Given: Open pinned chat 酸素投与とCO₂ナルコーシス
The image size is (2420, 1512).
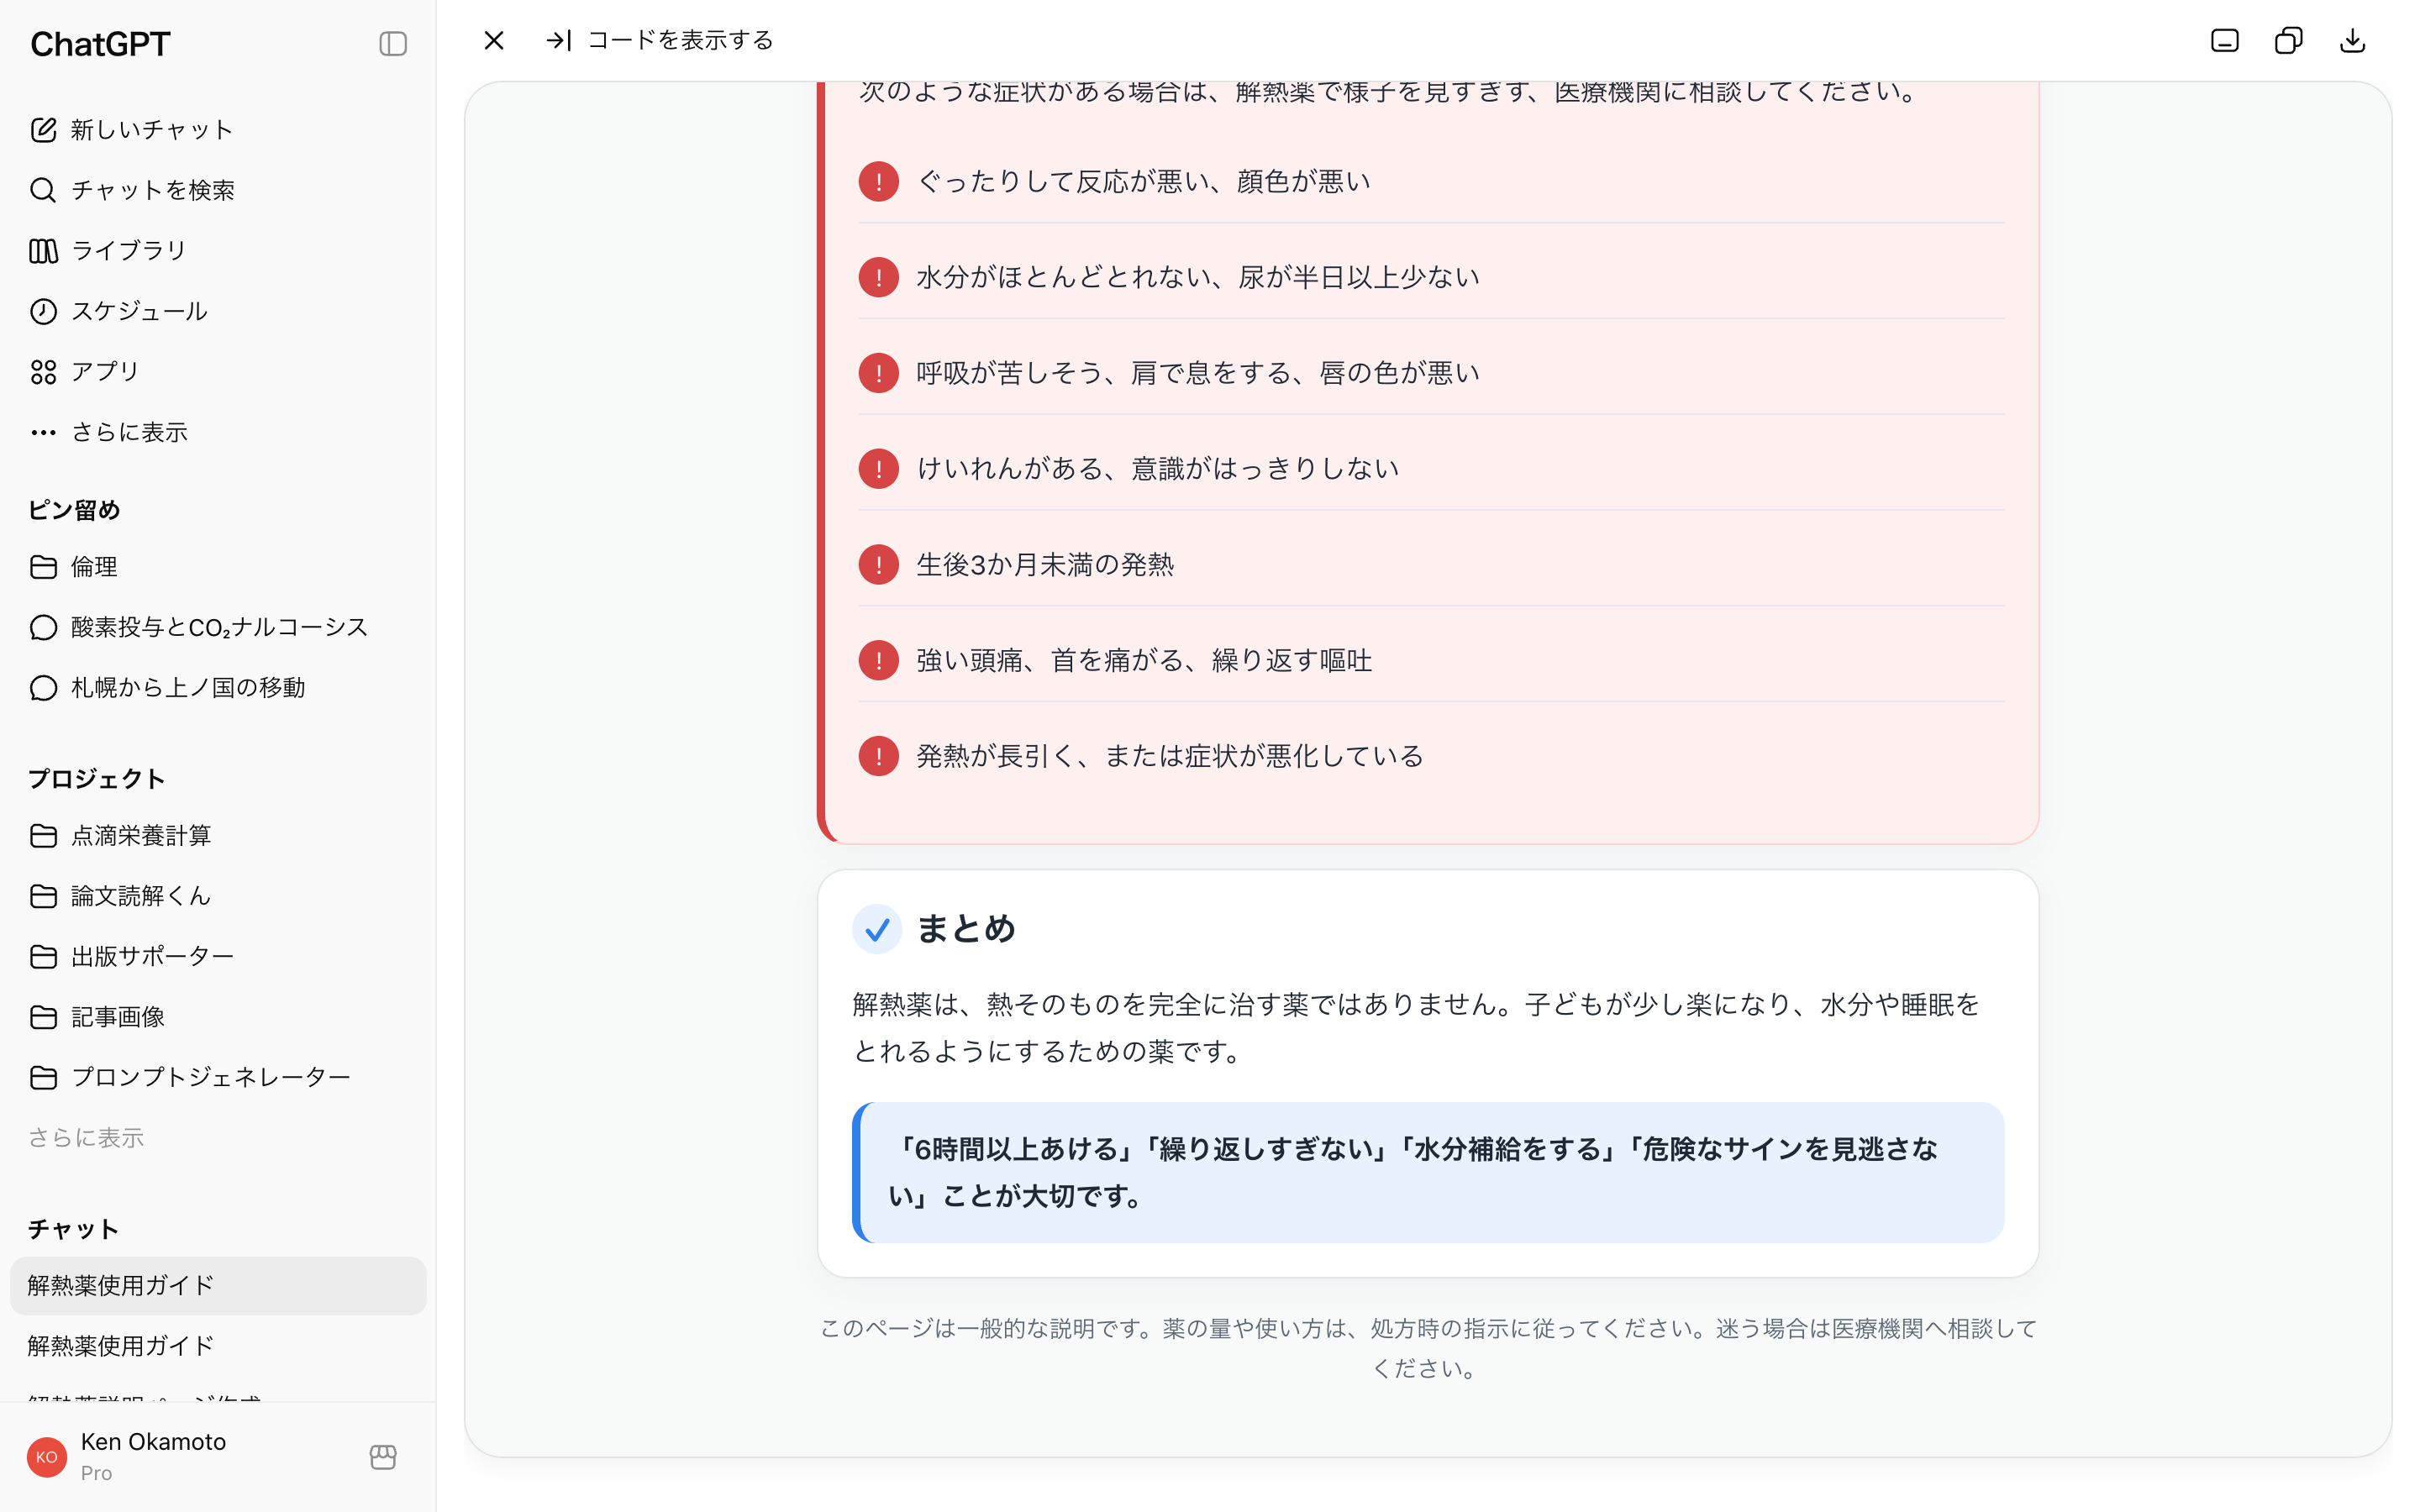Looking at the screenshot, I should pos(218,627).
